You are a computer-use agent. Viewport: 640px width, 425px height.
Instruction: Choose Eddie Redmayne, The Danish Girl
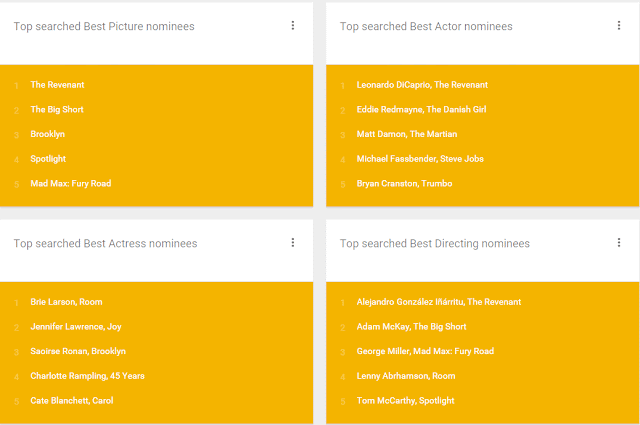[x=421, y=109]
